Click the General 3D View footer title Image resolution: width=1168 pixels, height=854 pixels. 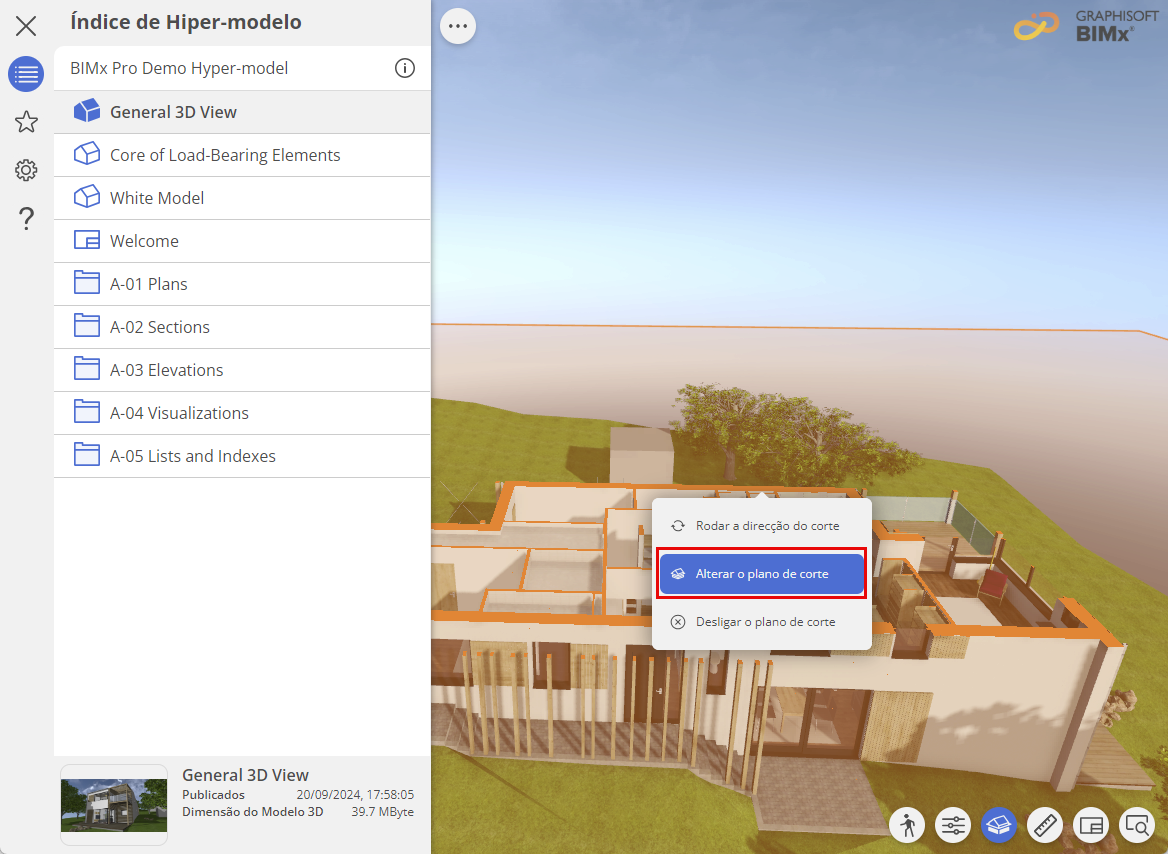coord(245,775)
